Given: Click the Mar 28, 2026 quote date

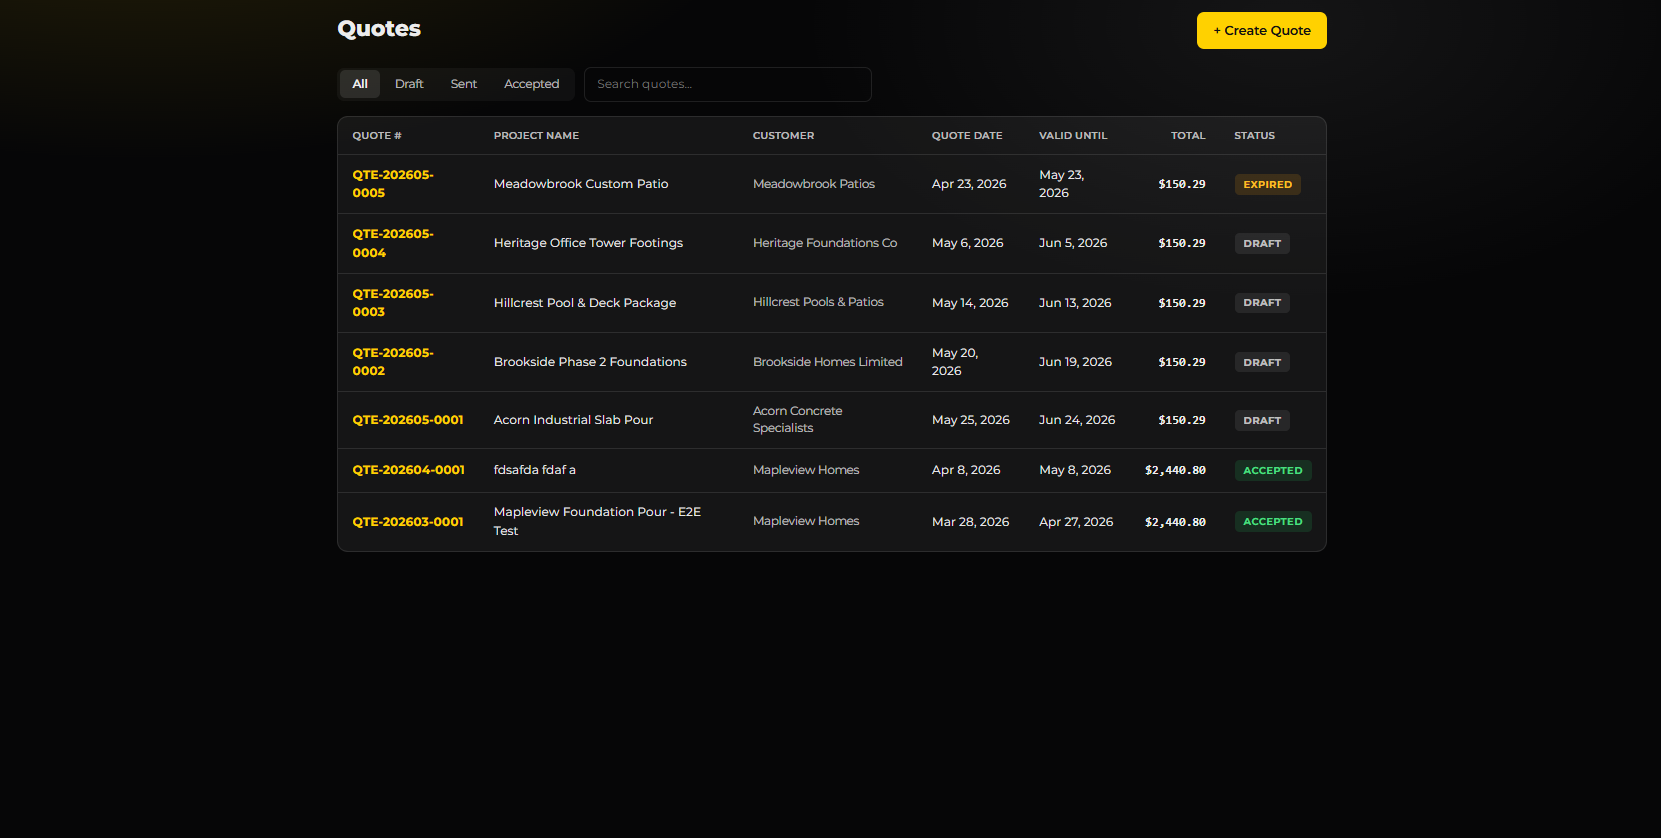Looking at the screenshot, I should pos(971,522).
